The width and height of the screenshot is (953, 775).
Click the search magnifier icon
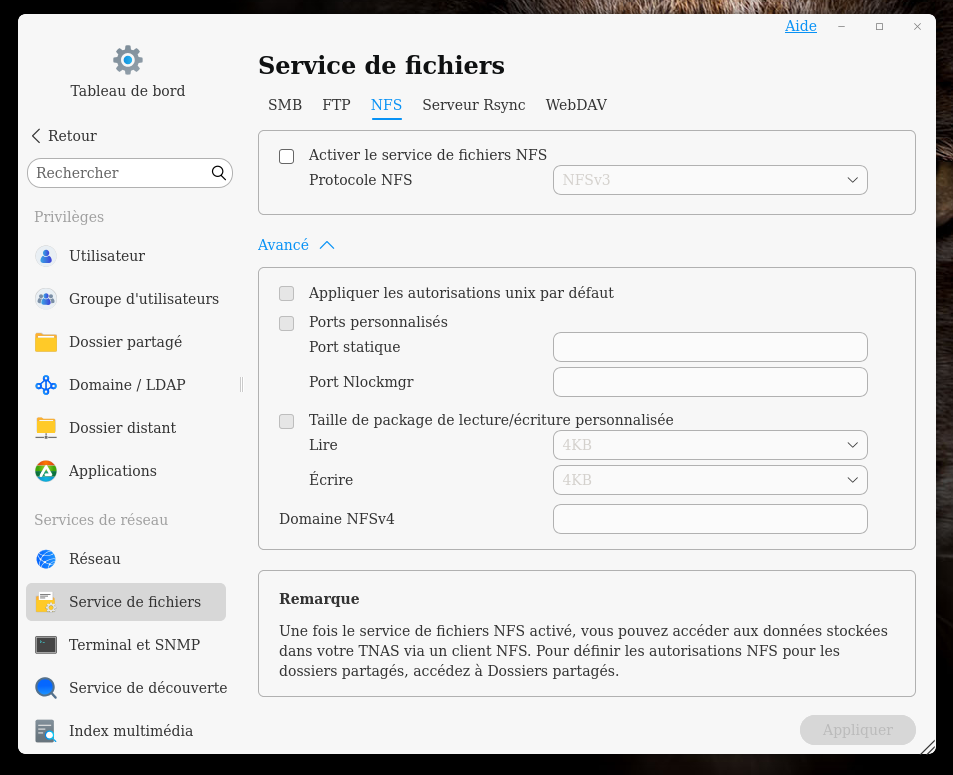pos(219,173)
